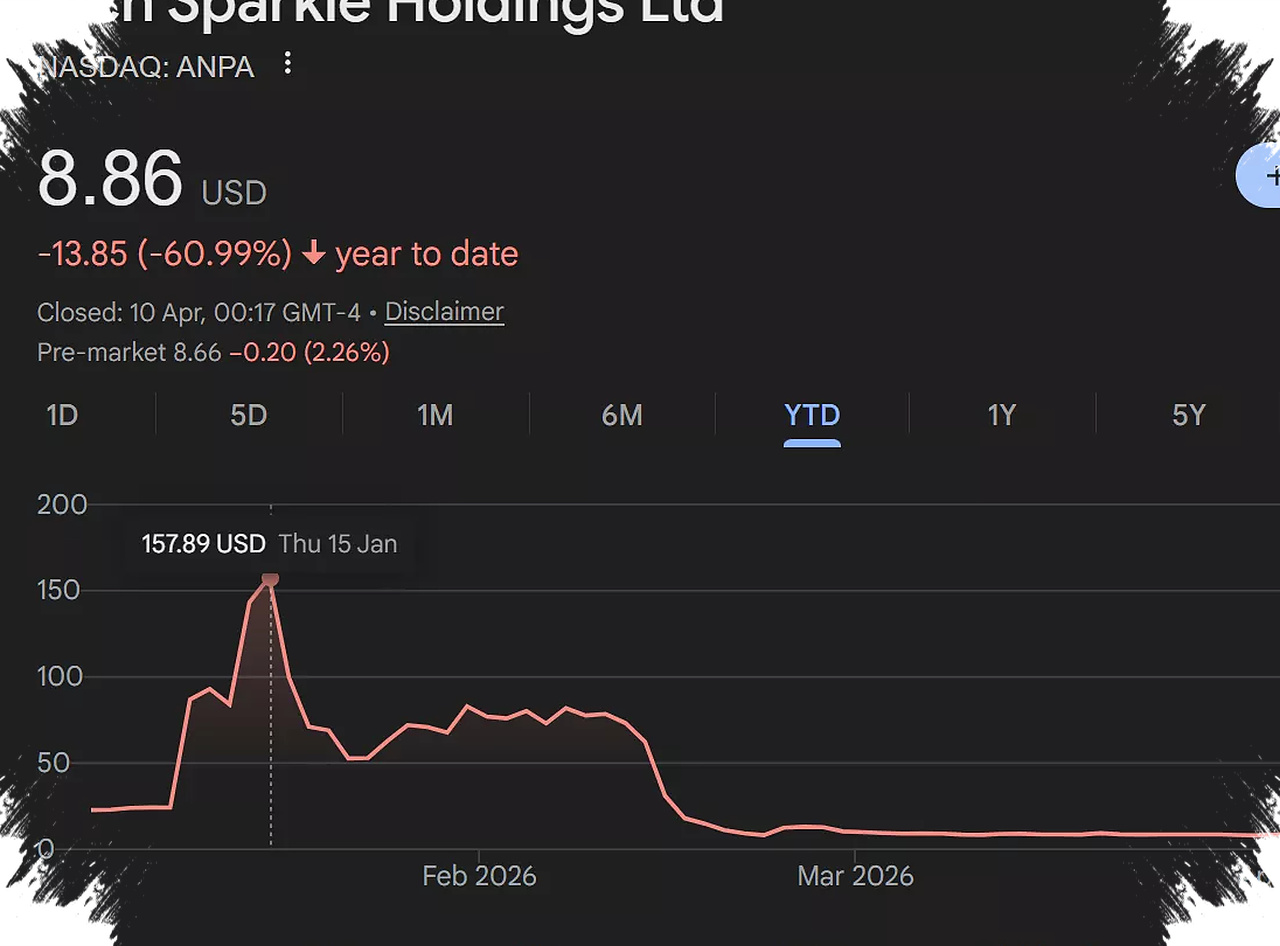This screenshot has width=1280, height=946.
Task: Click the 8.86 current price value
Action: [x=110, y=179]
